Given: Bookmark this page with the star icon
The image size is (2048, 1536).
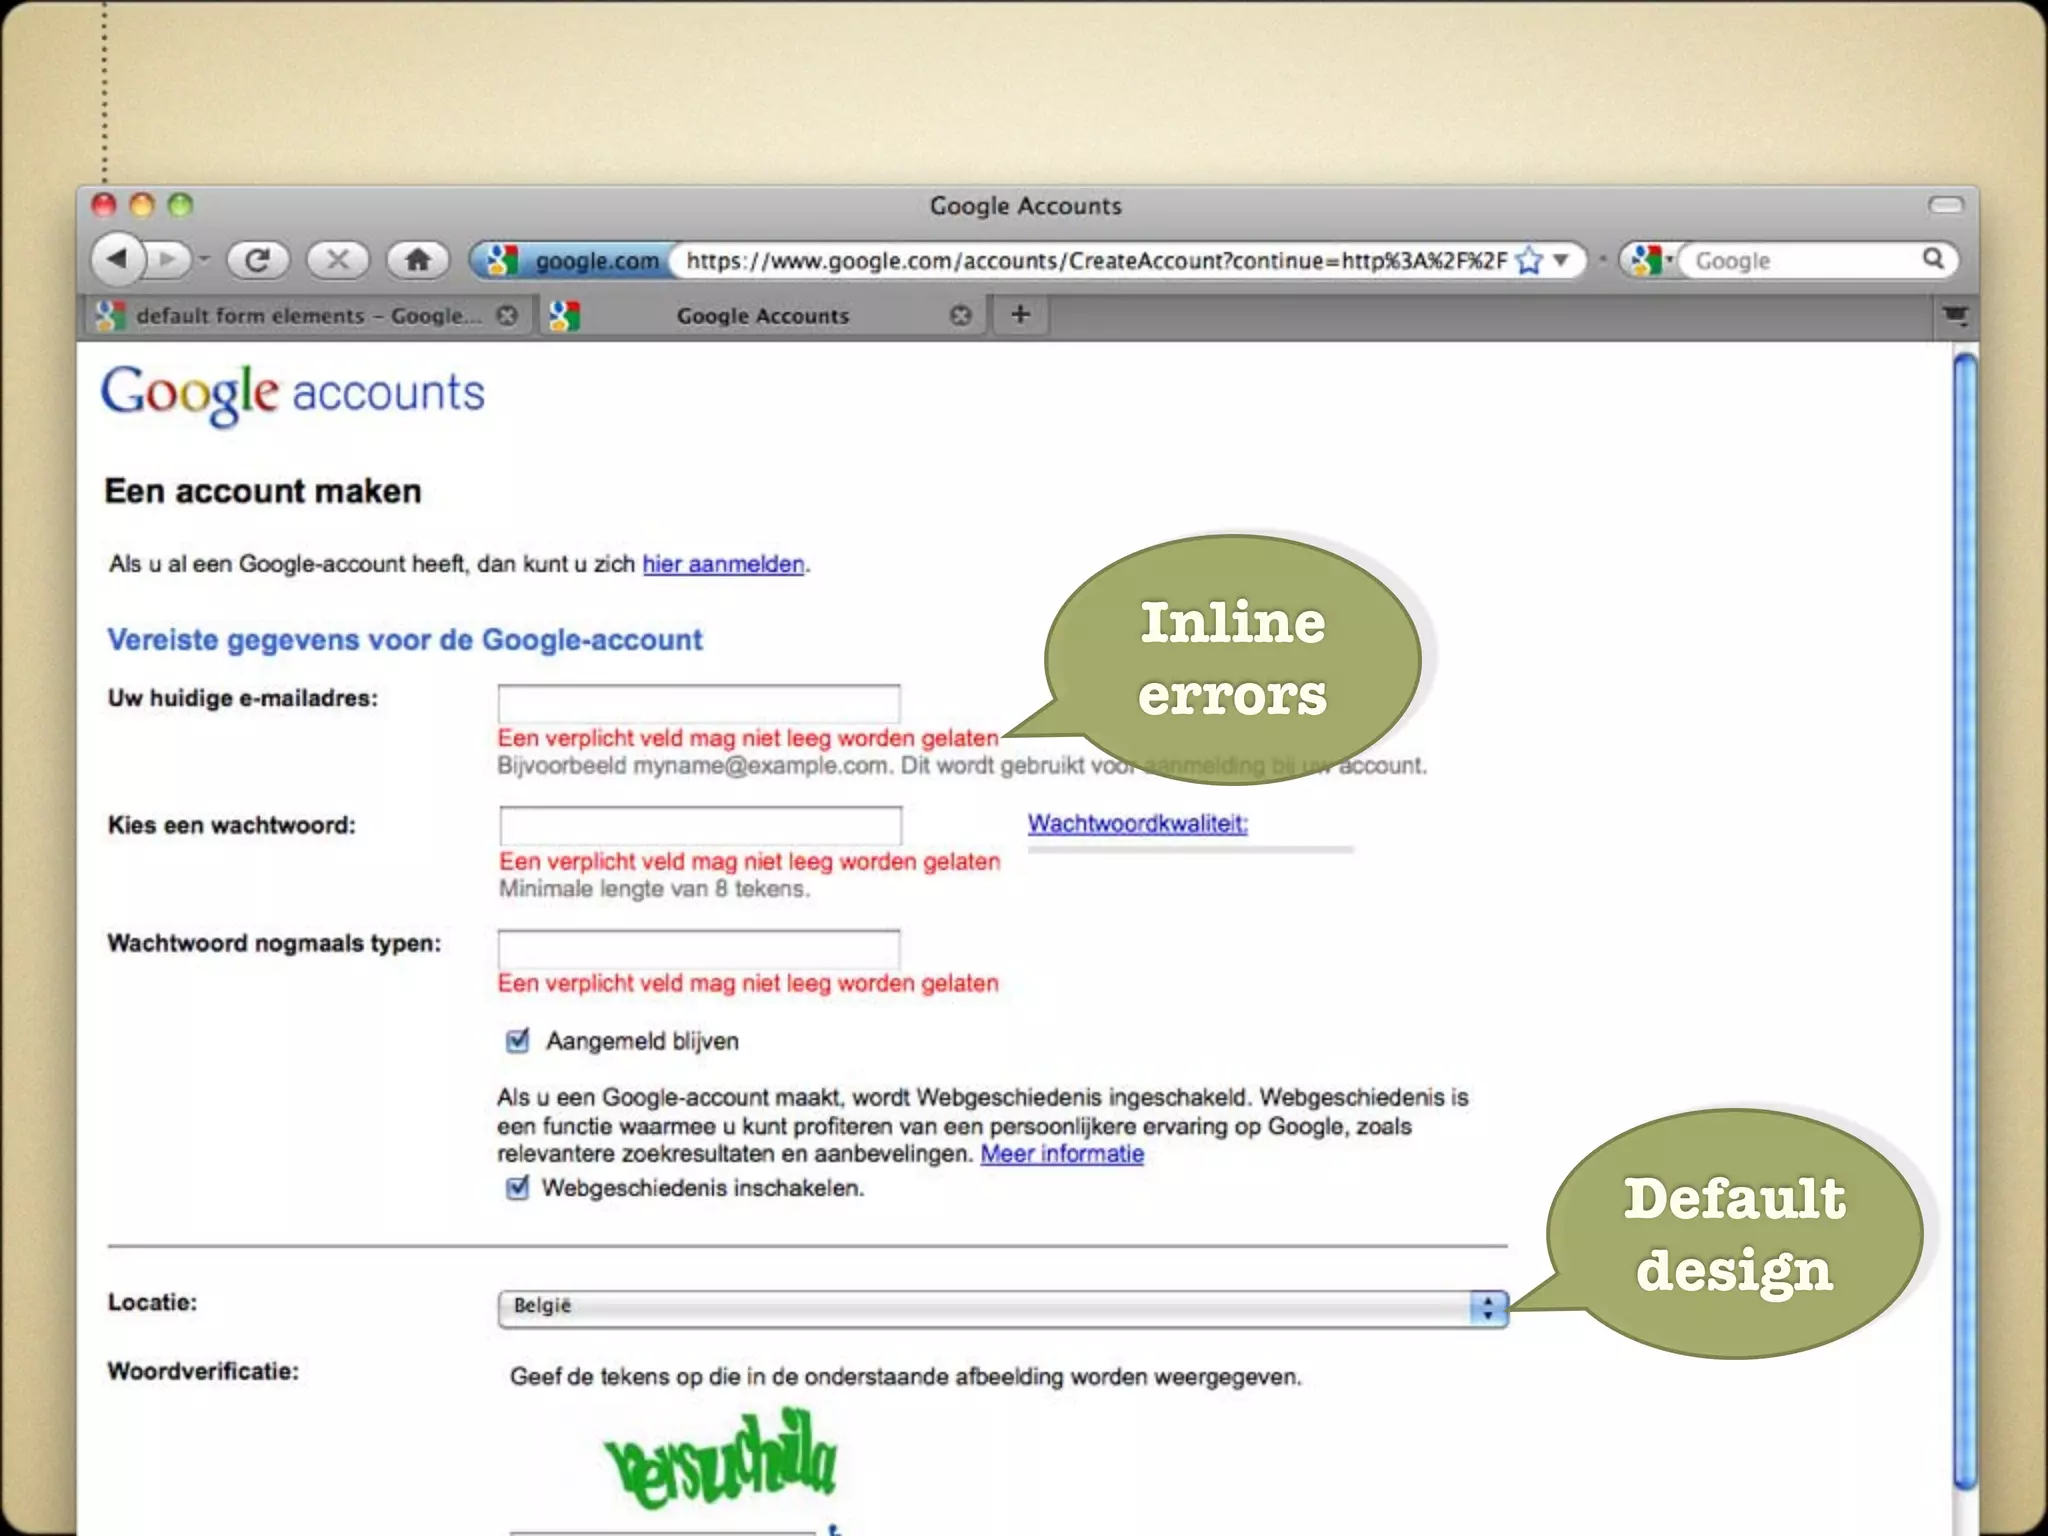Looking at the screenshot, I should 1529,261.
